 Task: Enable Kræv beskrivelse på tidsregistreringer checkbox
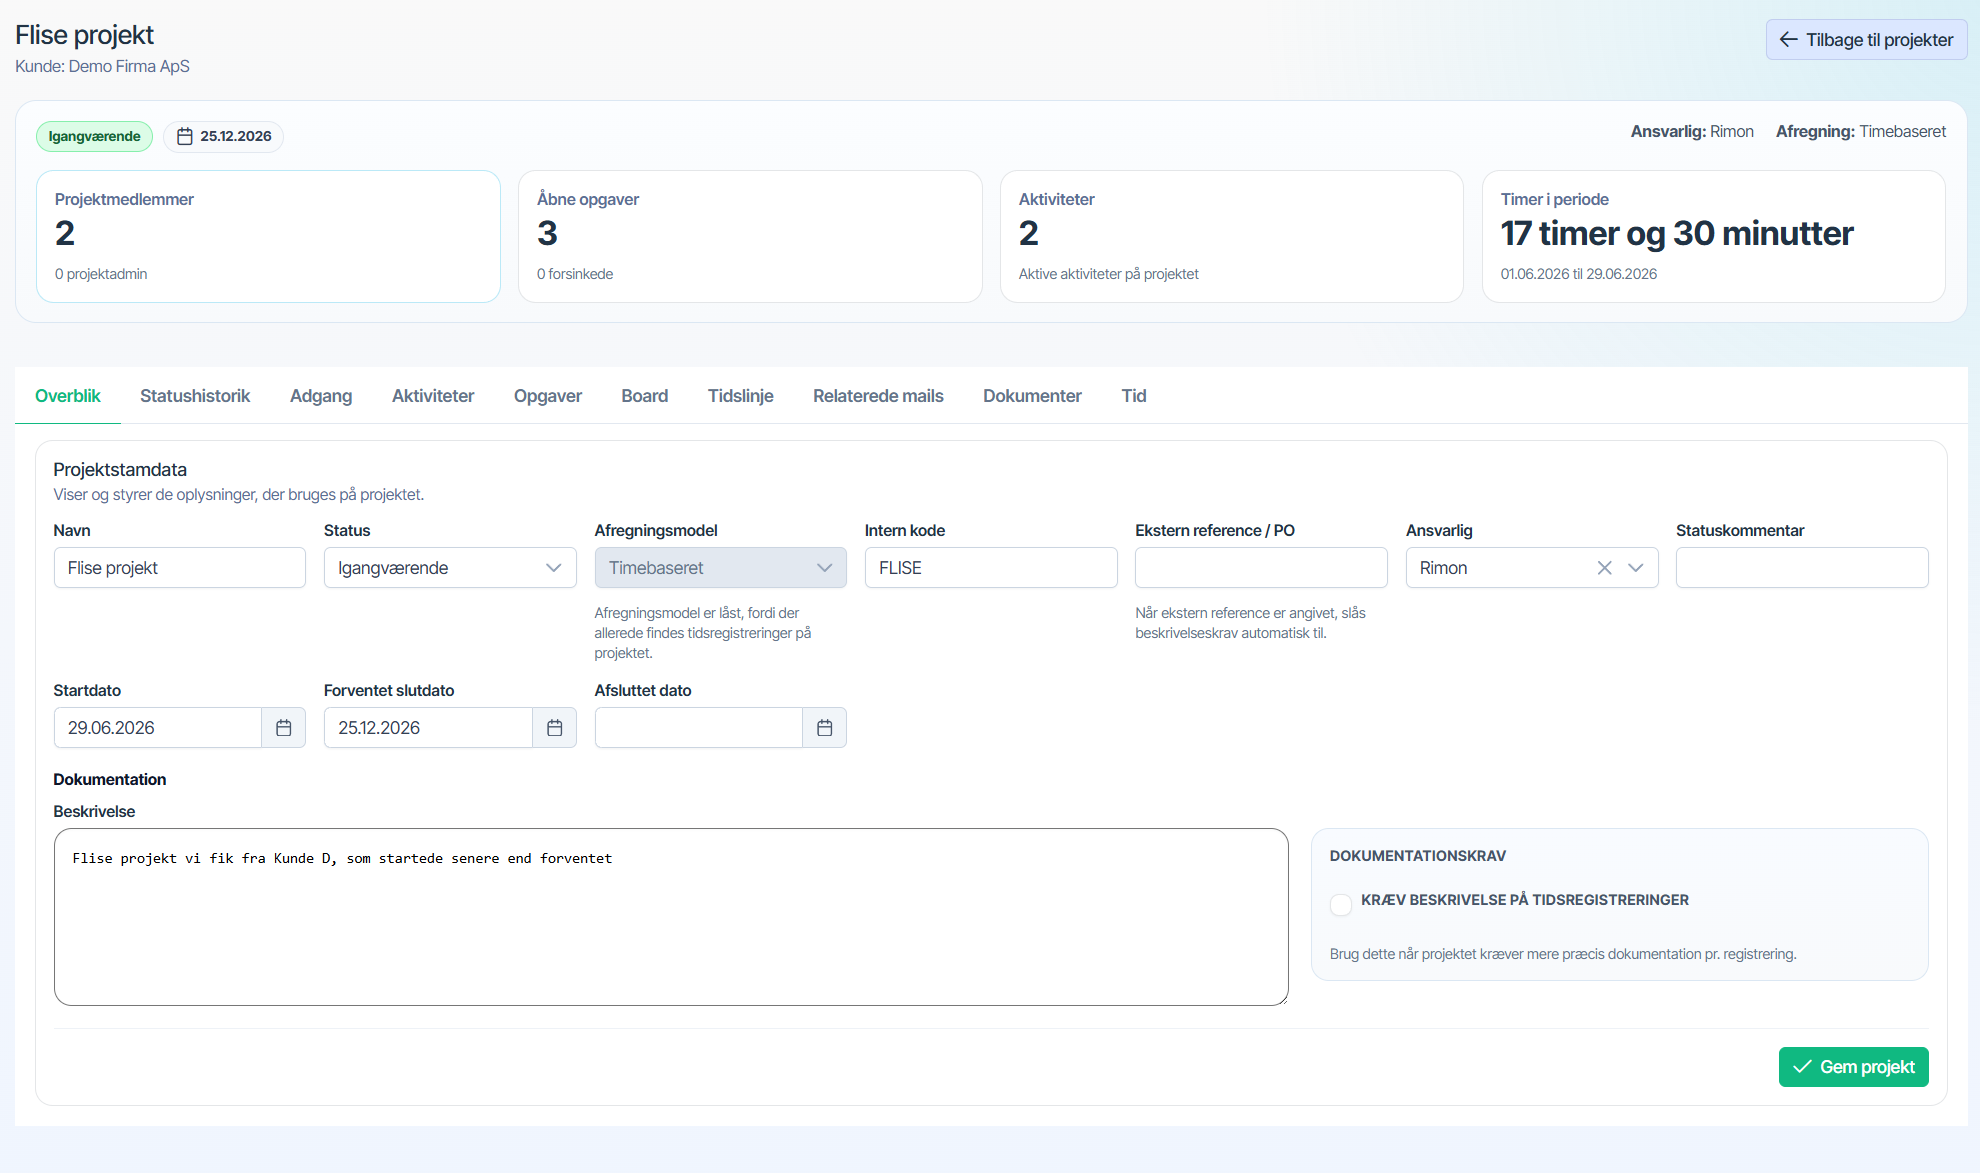[x=1341, y=905]
